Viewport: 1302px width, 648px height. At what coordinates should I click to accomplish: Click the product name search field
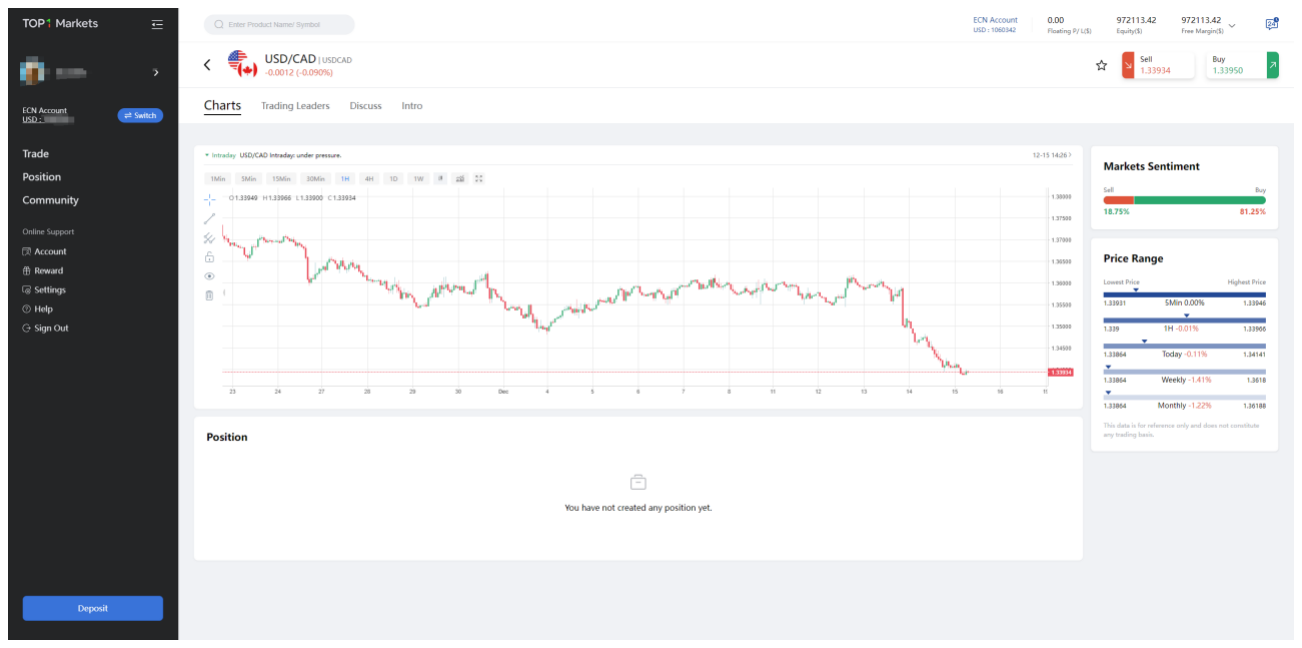(x=279, y=24)
